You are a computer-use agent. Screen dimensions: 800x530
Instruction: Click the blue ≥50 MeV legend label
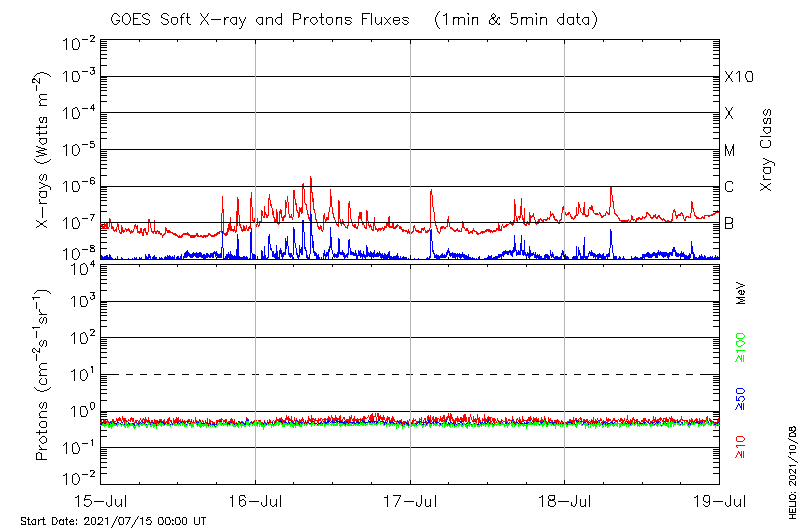(741, 398)
